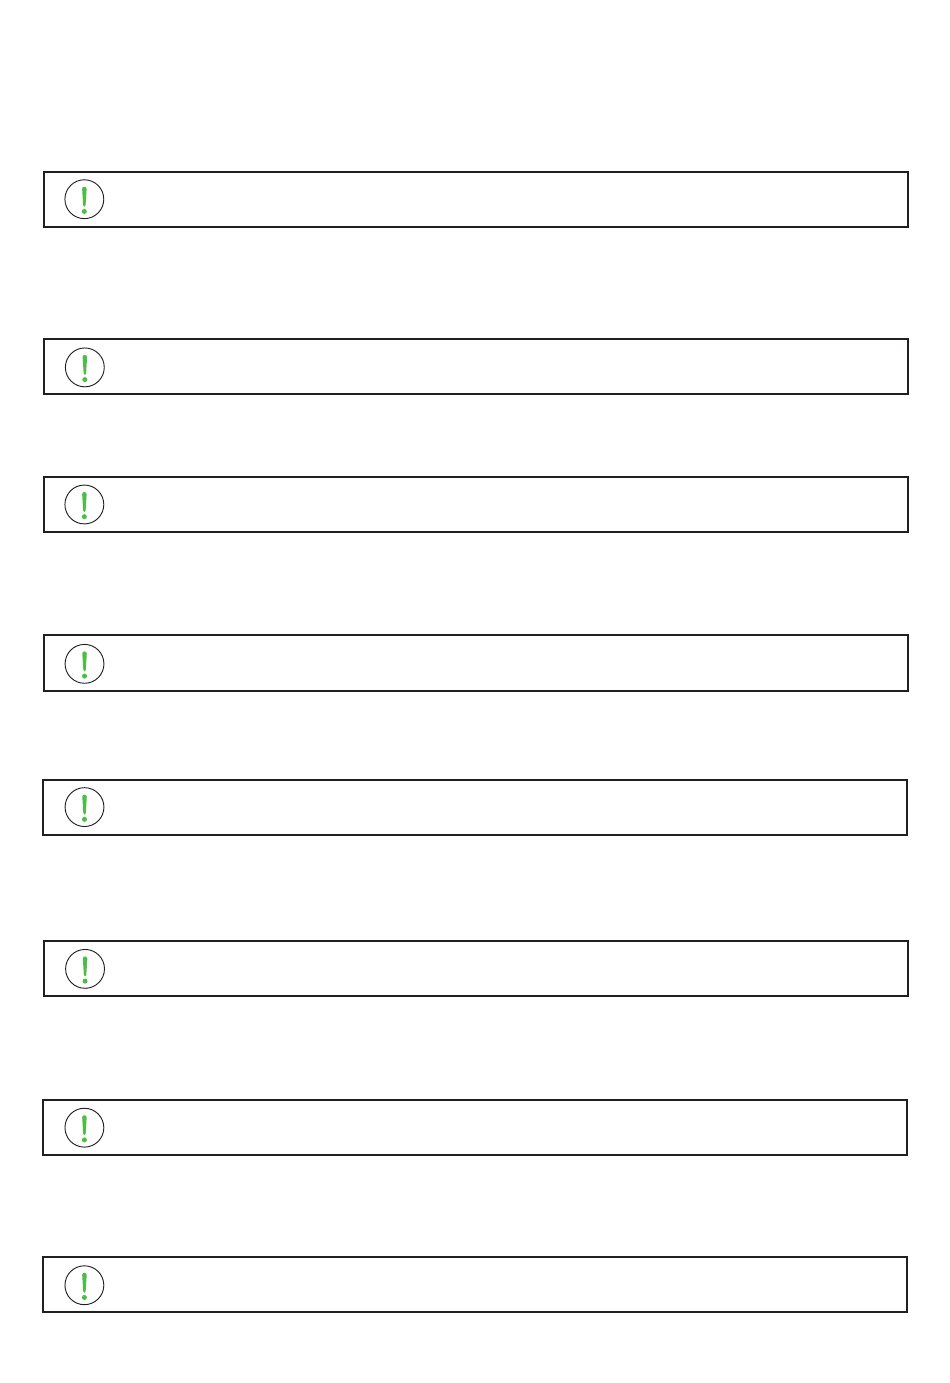Click the blank gap between first and second notice boxes
This screenshot has width=950, height=1383.
pos(475,283)
